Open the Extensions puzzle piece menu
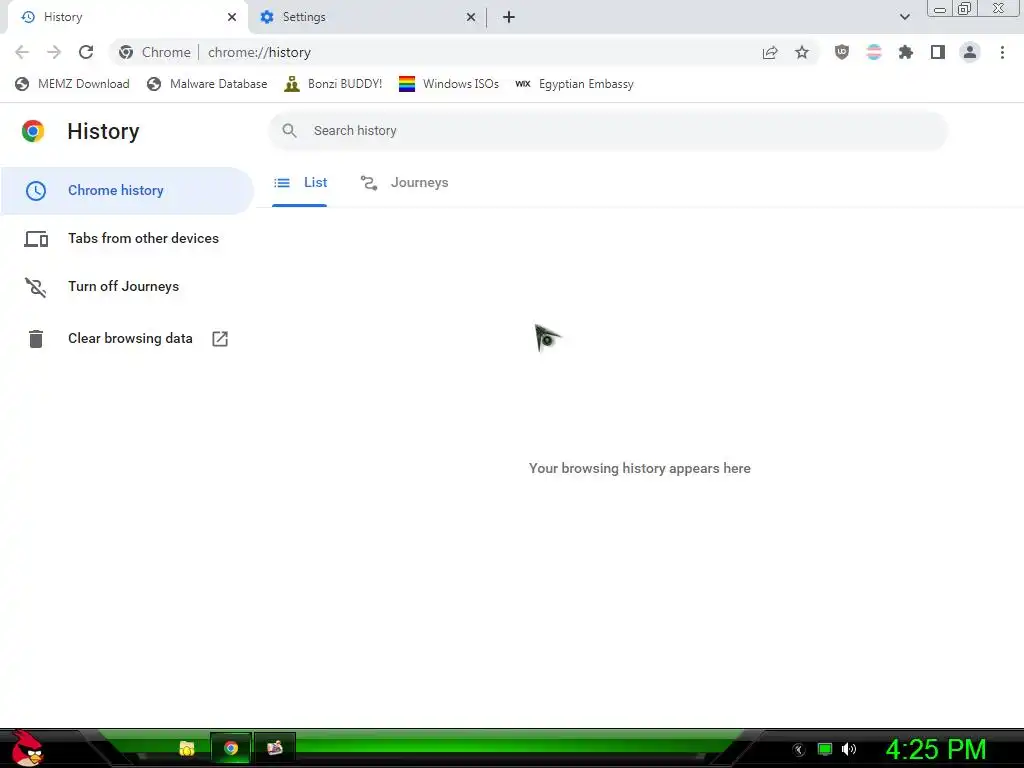The width and height of the screenshot is (1024, 768). [x=906, y=52]
